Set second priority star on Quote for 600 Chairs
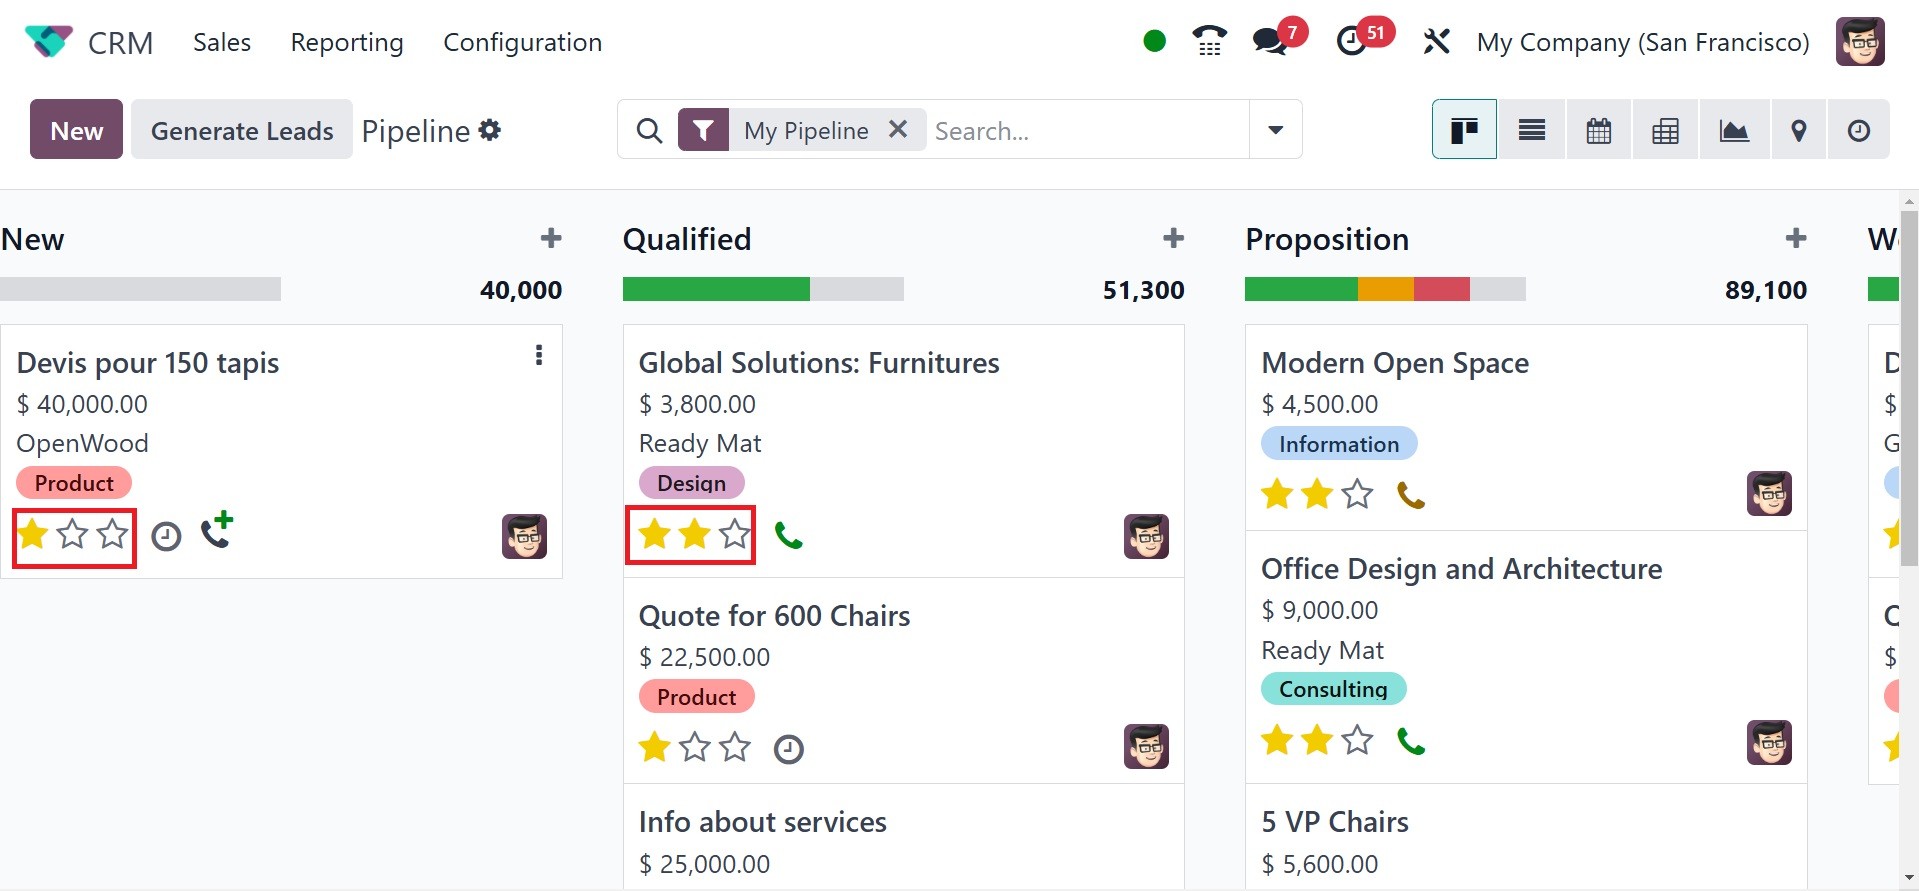The width and height of the screenshot is (1919, 891). pyautogui.click(x=695, y=747)
